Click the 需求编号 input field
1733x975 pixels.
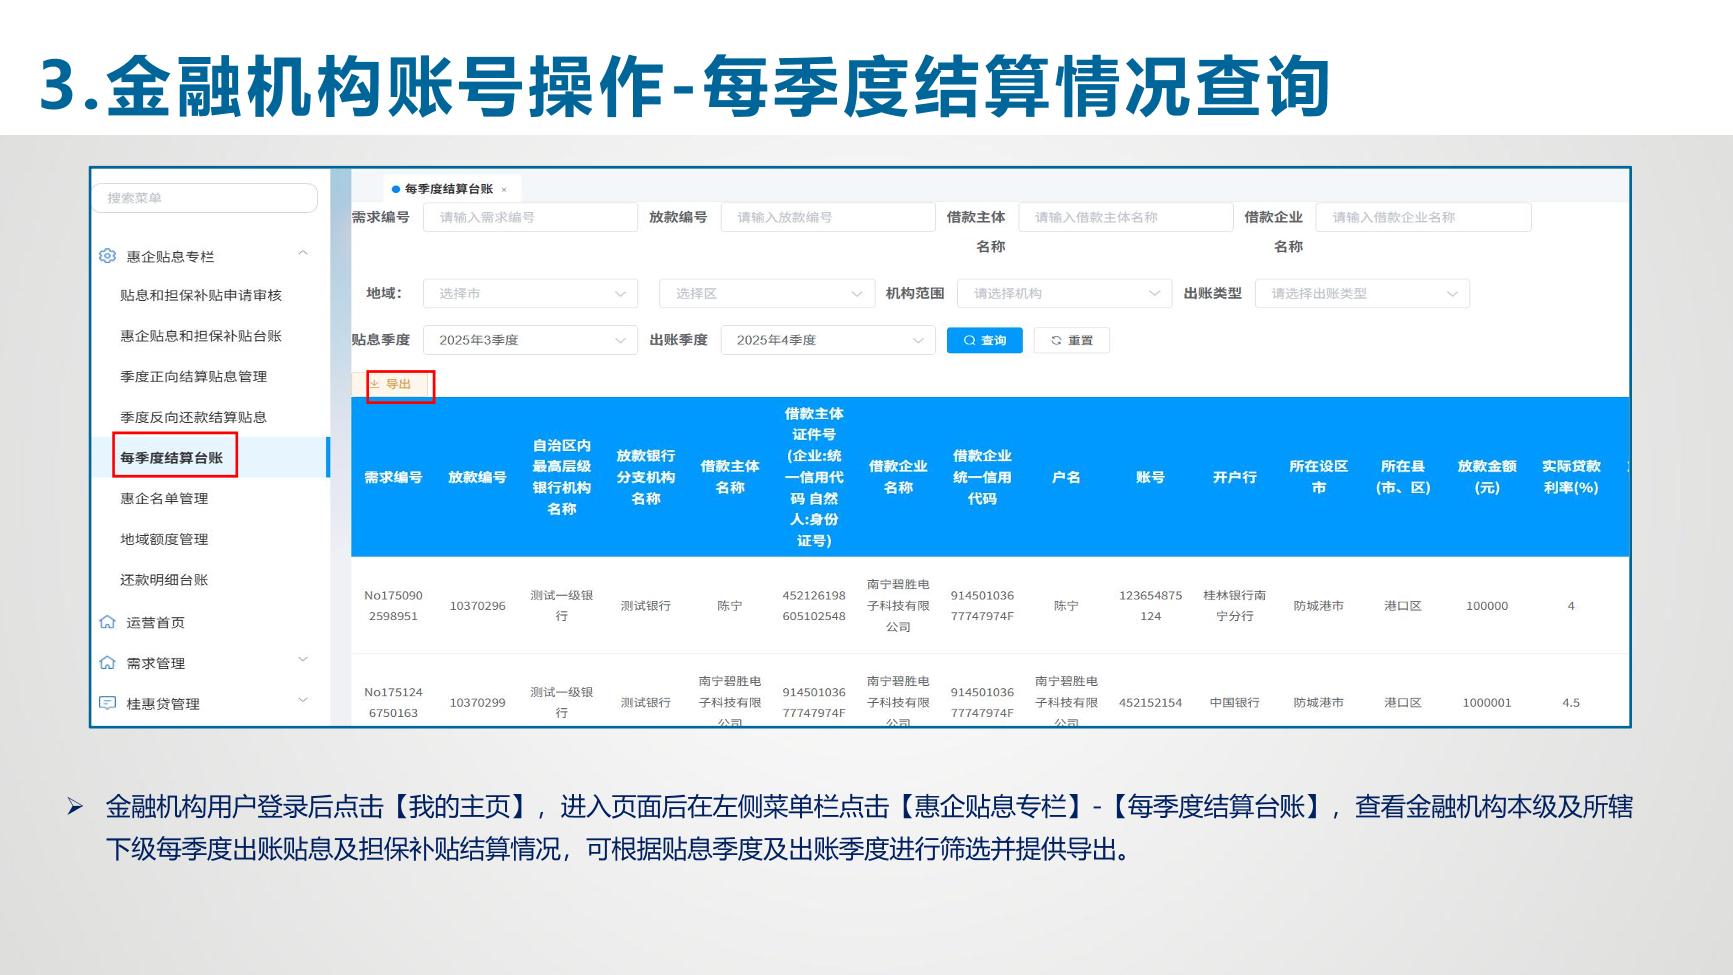[529, 217]
